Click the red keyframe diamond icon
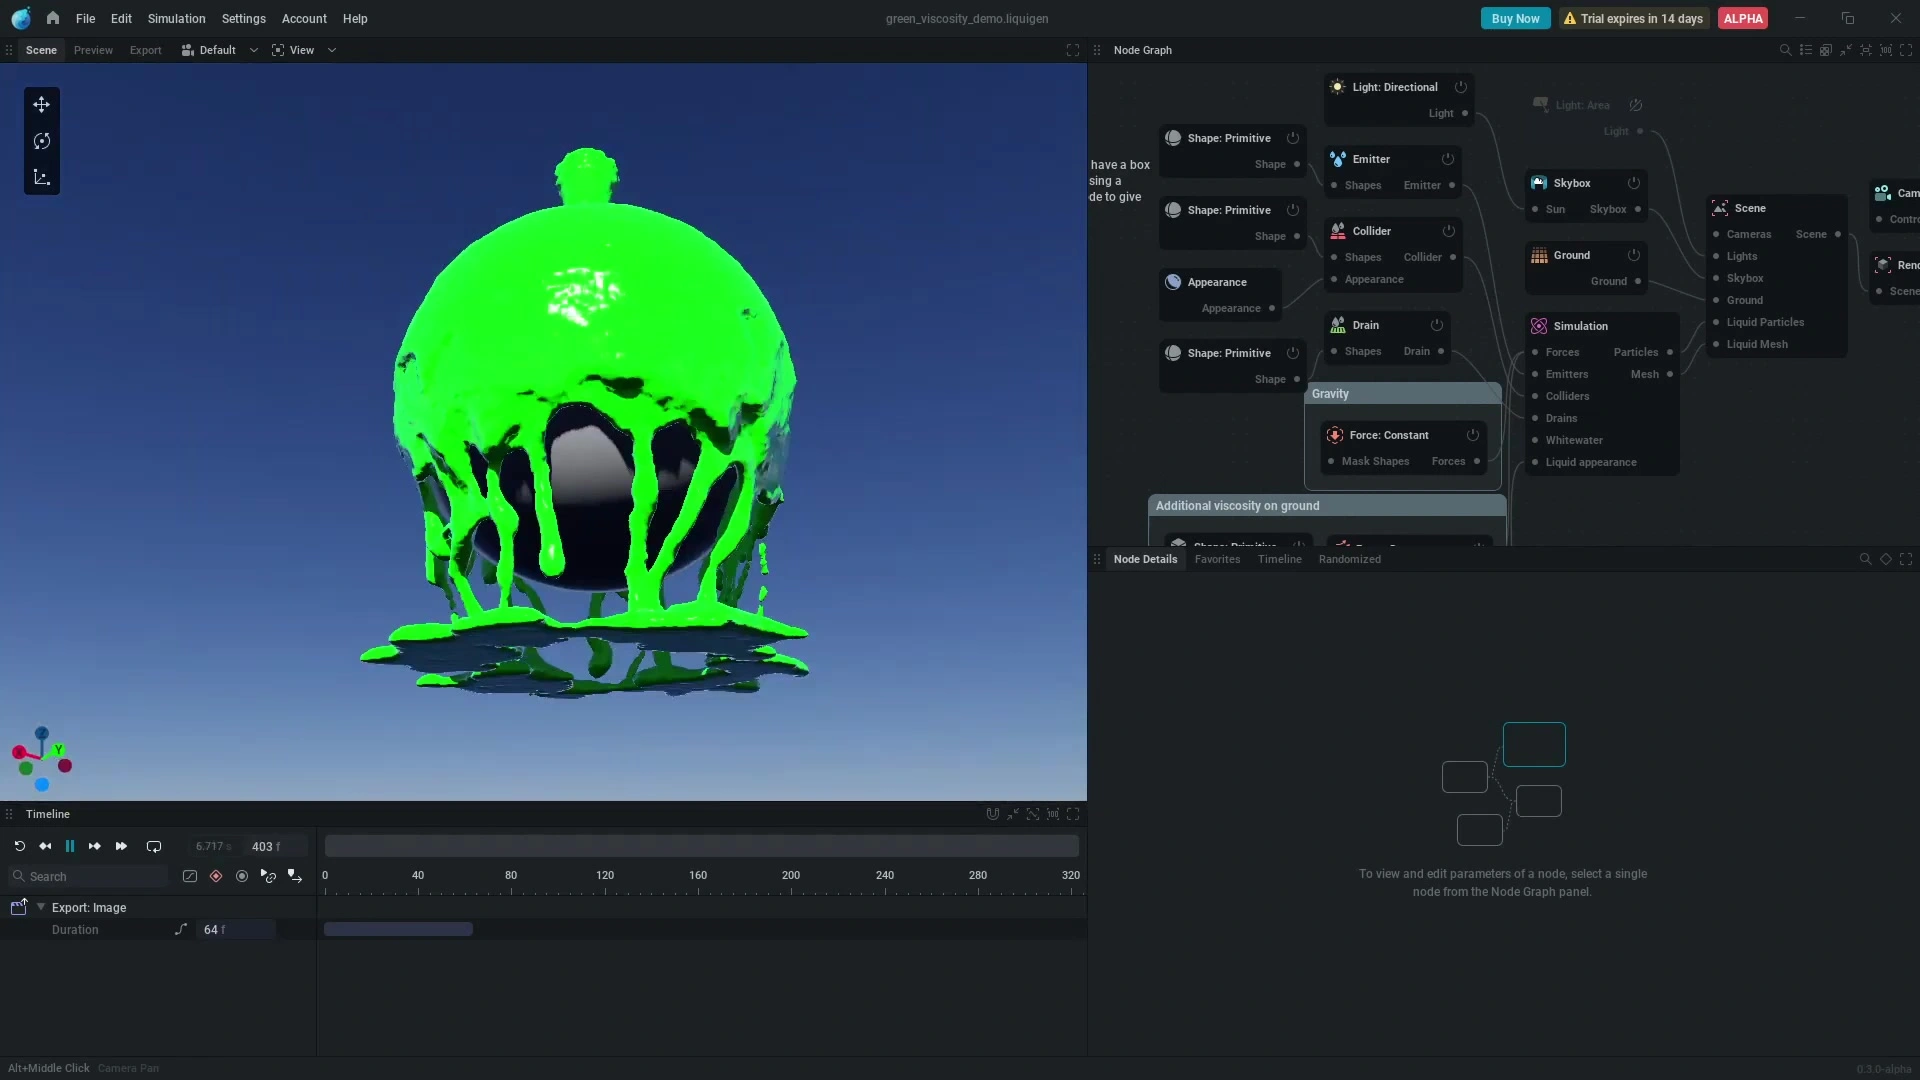 point(216,876)
